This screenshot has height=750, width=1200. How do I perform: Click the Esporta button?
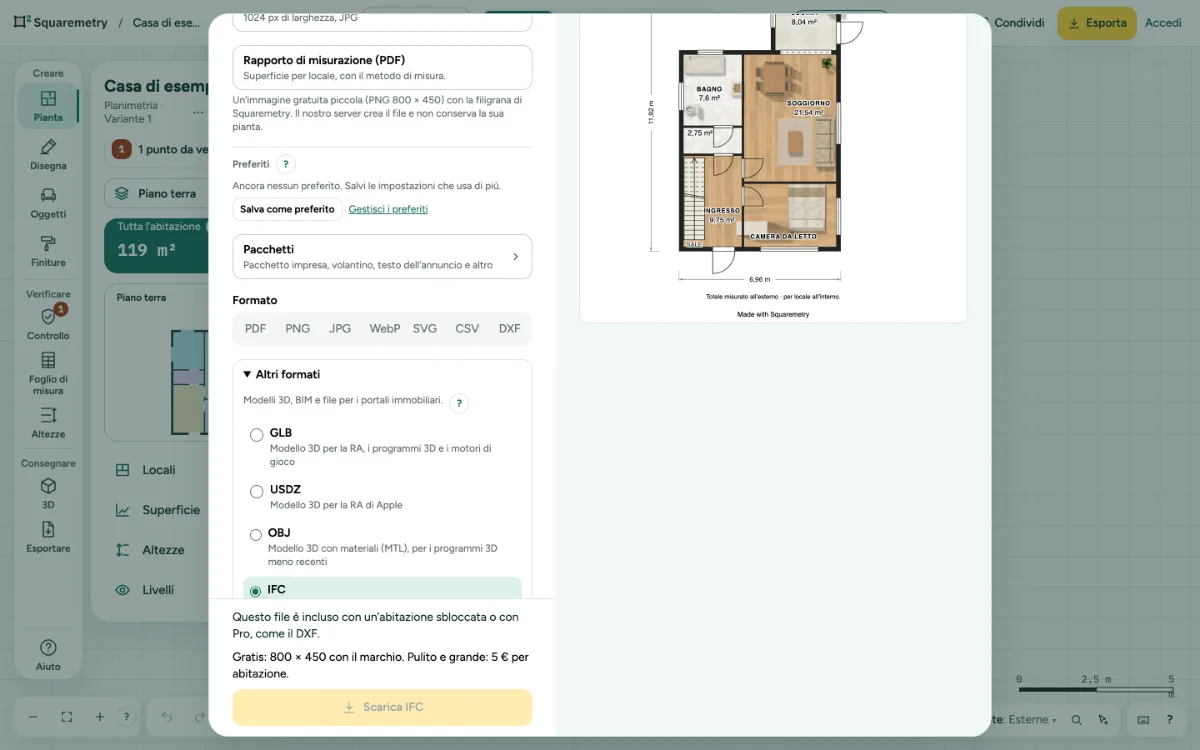(x=1097, y=23)
